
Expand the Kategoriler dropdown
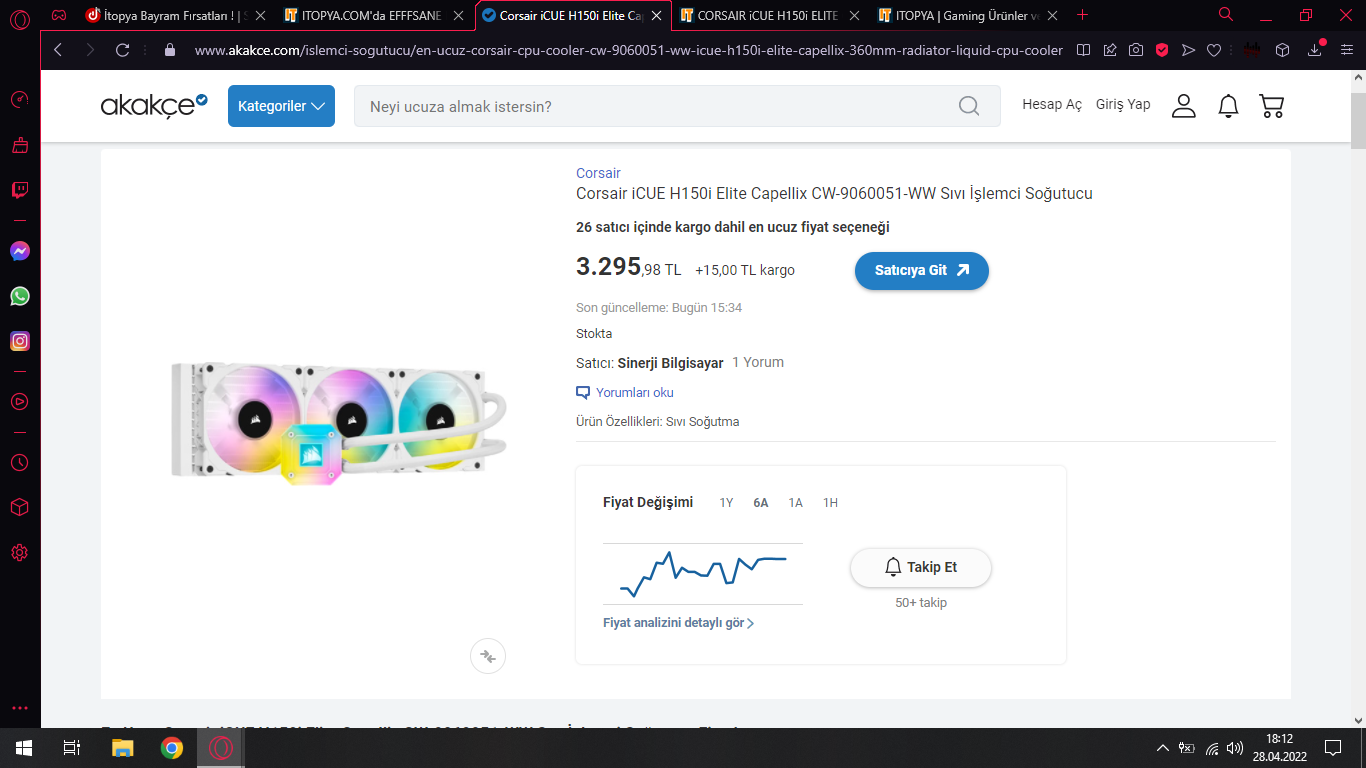click(x=281, y=106)
